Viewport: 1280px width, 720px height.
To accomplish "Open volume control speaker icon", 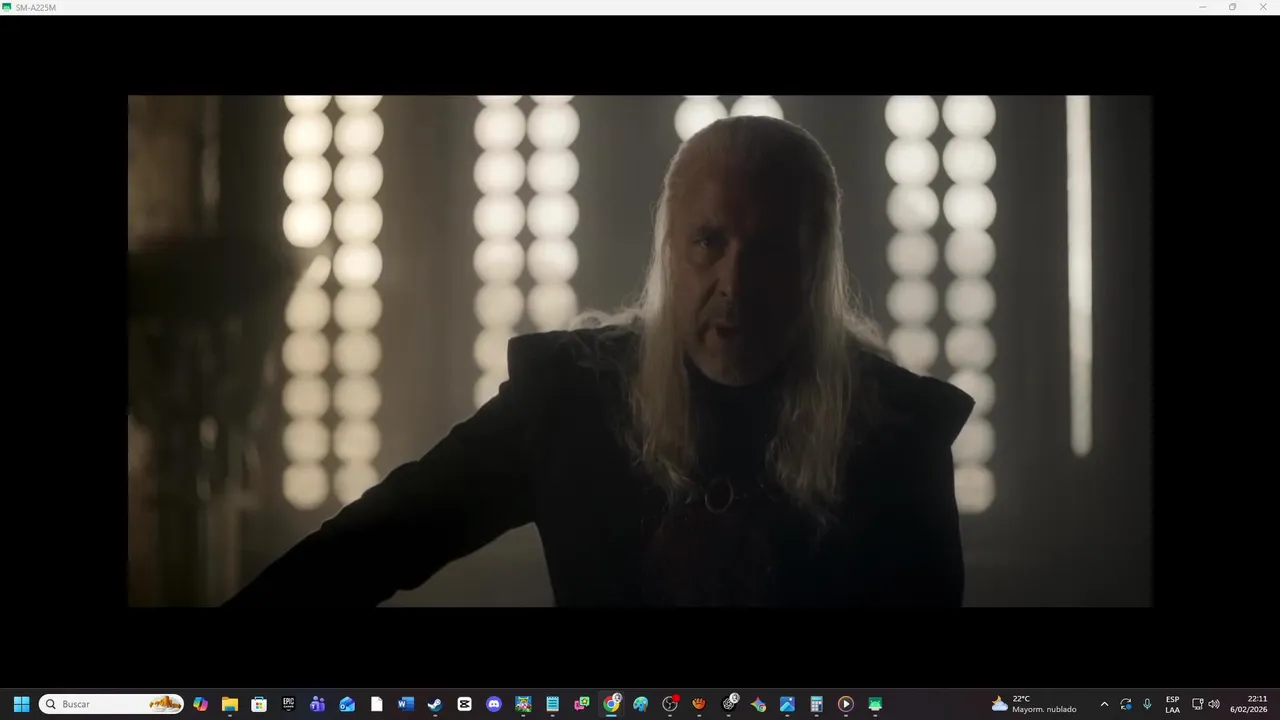I will click(x=1214, y=704).
